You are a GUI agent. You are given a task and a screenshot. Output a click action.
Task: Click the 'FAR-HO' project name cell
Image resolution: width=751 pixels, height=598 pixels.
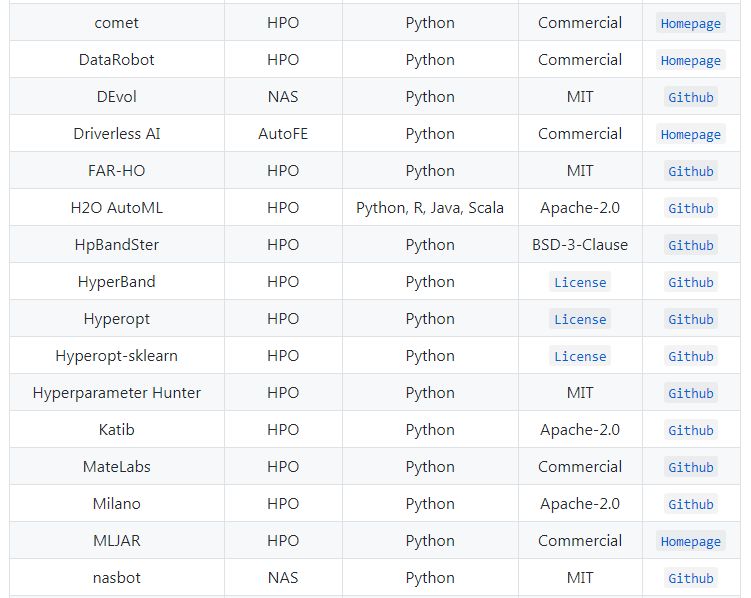(x=116, y=170)
